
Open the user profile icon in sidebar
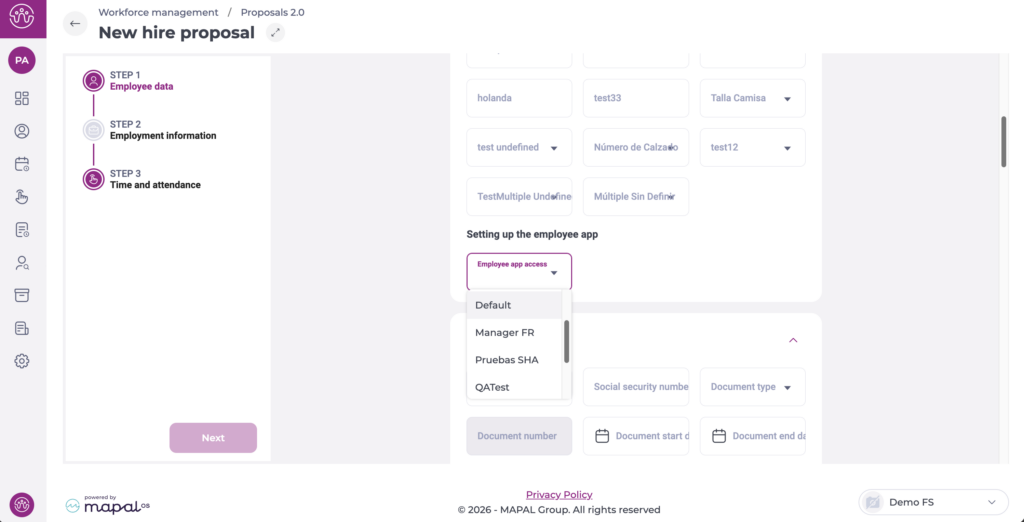(22, 131)
